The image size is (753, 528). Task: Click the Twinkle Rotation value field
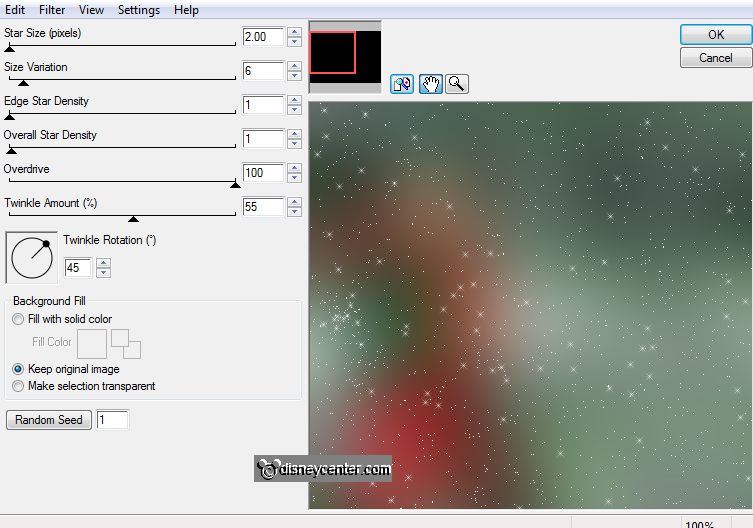coord(78,268)
